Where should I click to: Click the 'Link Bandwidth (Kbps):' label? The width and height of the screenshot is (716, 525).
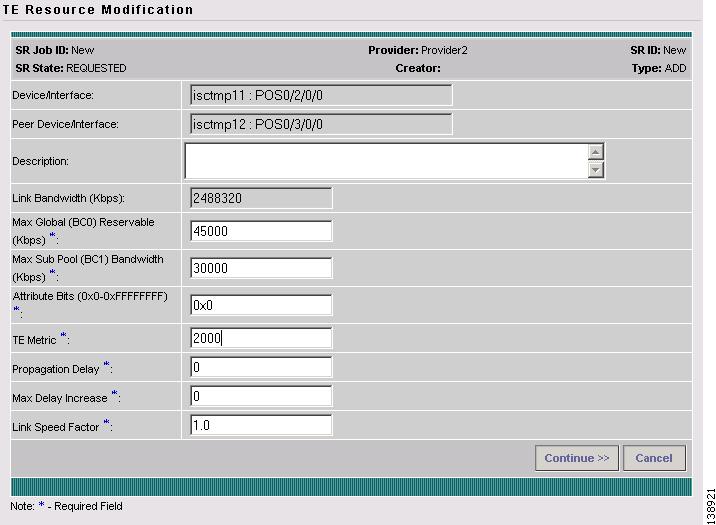pos(68,198)
